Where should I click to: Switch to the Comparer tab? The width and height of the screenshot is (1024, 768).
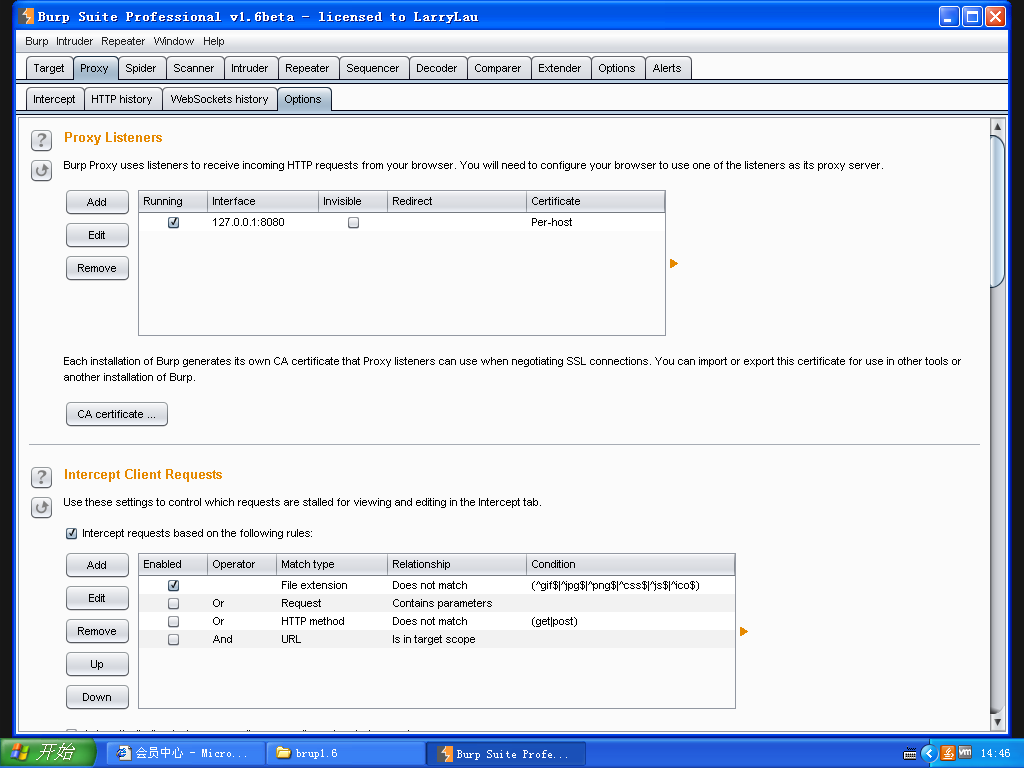click(x=498, y=68)
